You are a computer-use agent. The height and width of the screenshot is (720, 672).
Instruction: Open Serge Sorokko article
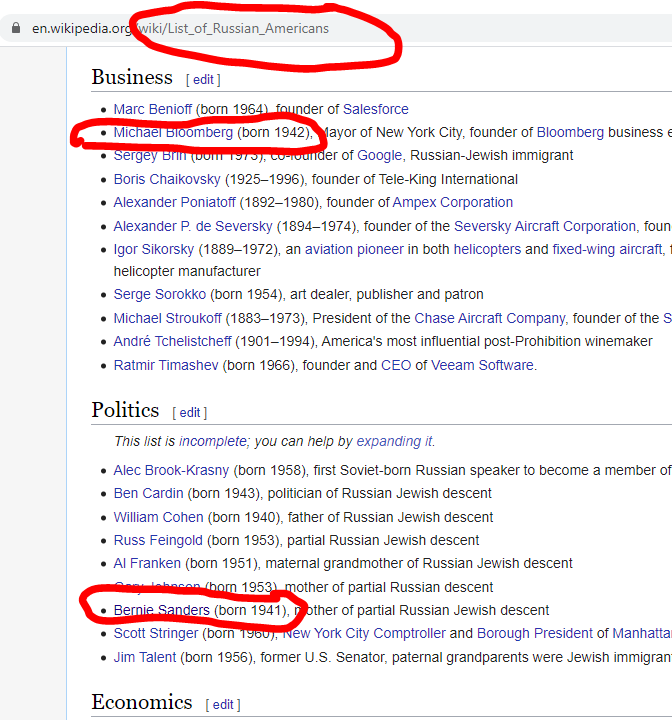point(159,294)
